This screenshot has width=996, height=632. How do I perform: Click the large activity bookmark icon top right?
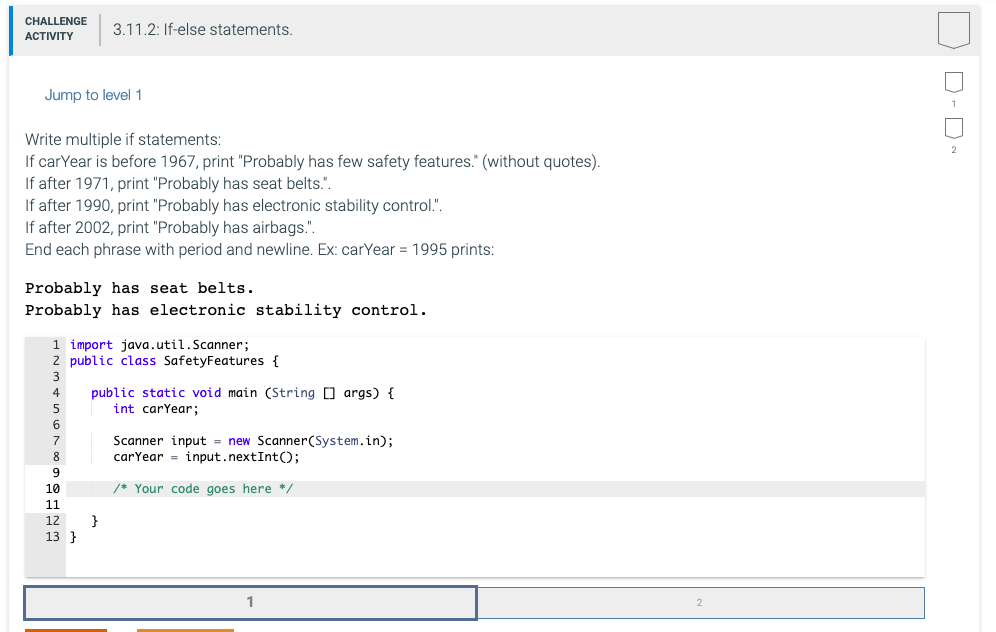[x=953, y=29]
